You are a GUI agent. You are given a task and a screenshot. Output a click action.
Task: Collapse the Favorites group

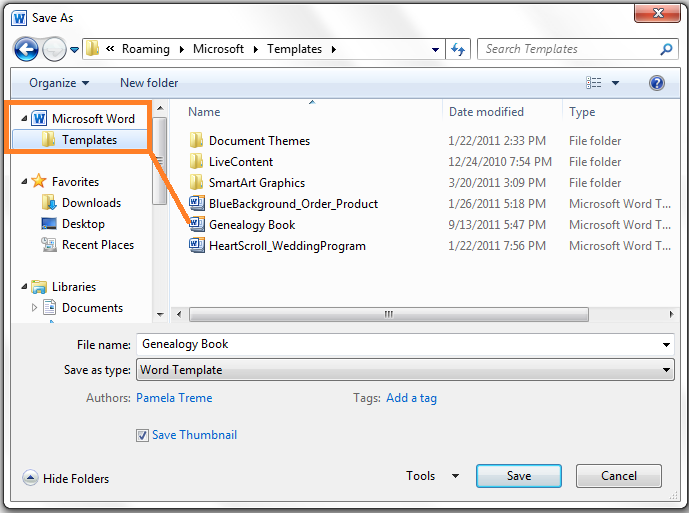click(24, 181)
